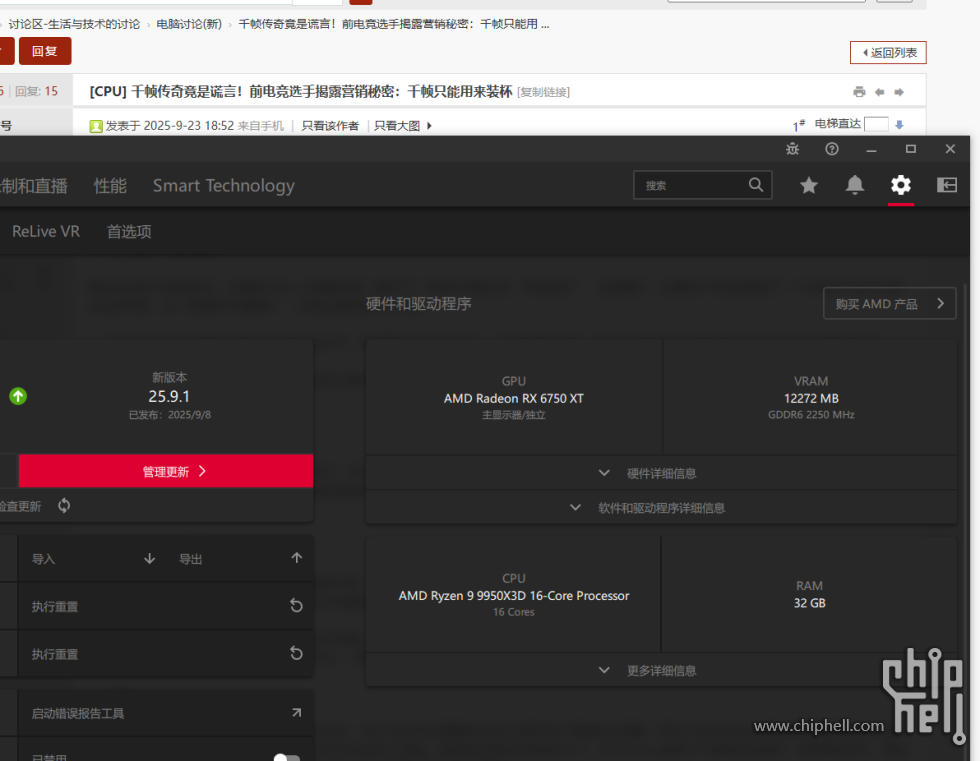Viewport: 980px width, 761px height.
Task: Click the forum previous thread arrow icon
Action: (879, 92)
